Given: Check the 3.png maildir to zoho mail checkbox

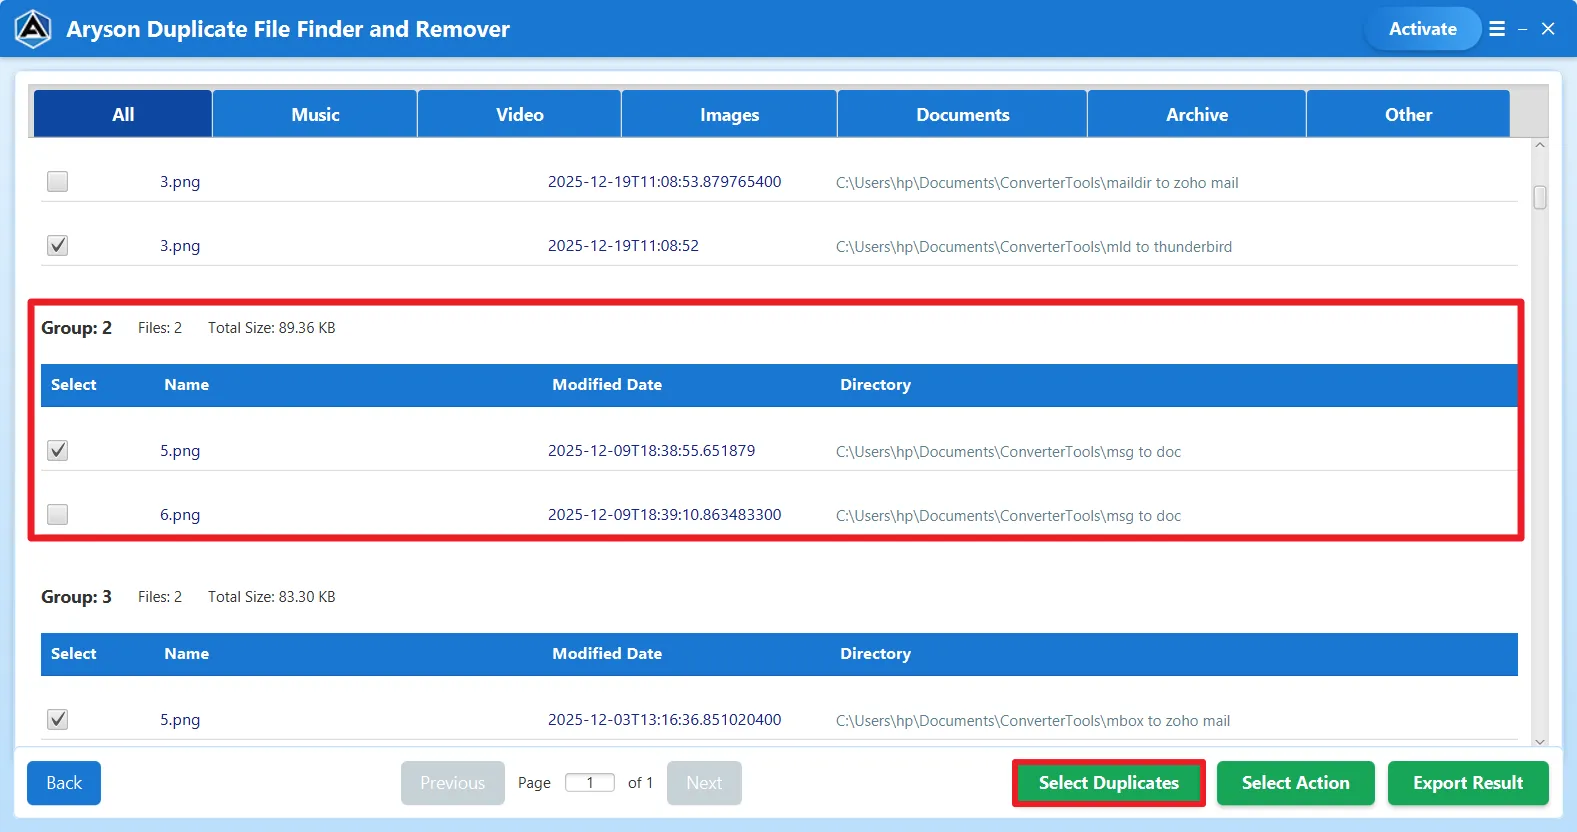Looking at the screenshot, I should pos(58,182).
